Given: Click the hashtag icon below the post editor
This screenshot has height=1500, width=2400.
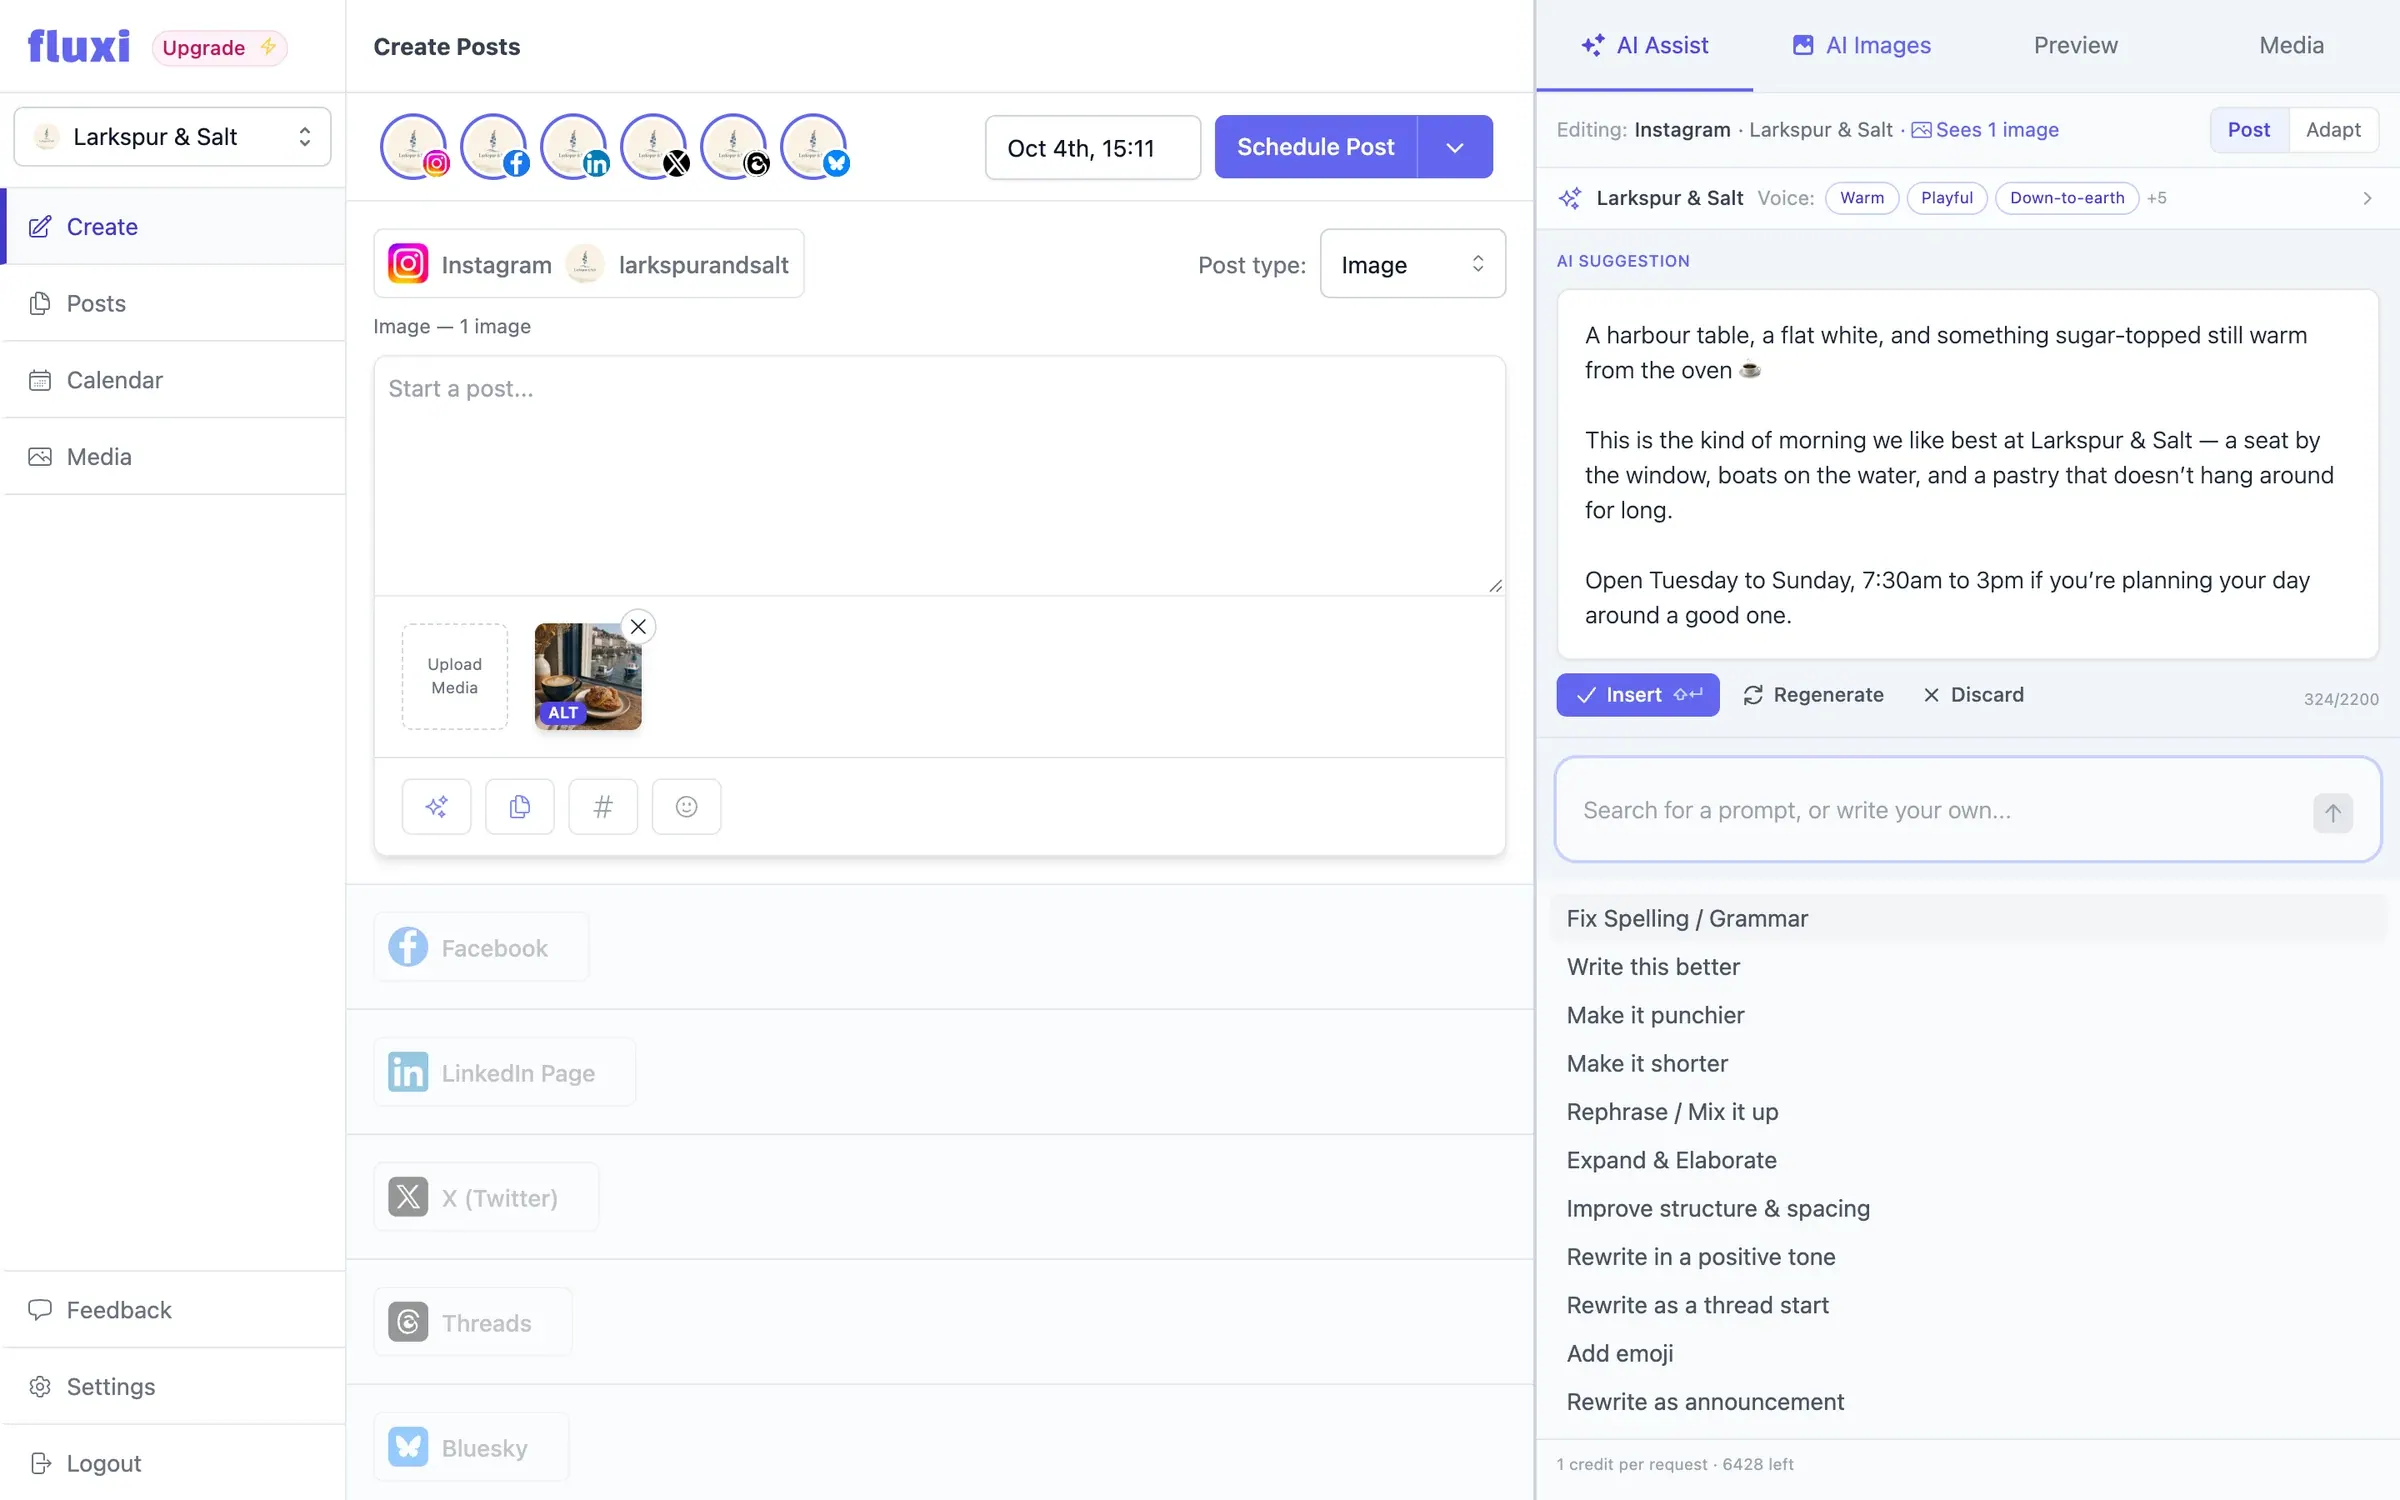Looking at the screenshot, I should point(602,806).
